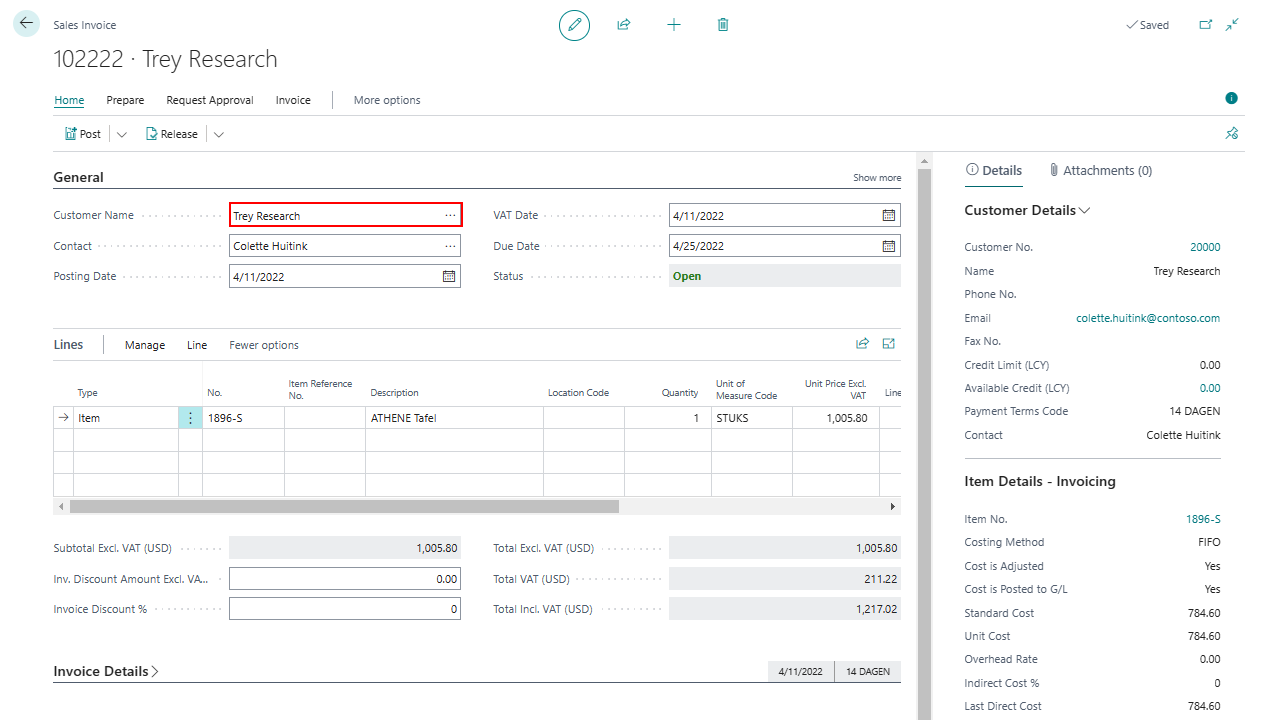
Task: Open the page in a new window
Action: [x=1206, y=25]
